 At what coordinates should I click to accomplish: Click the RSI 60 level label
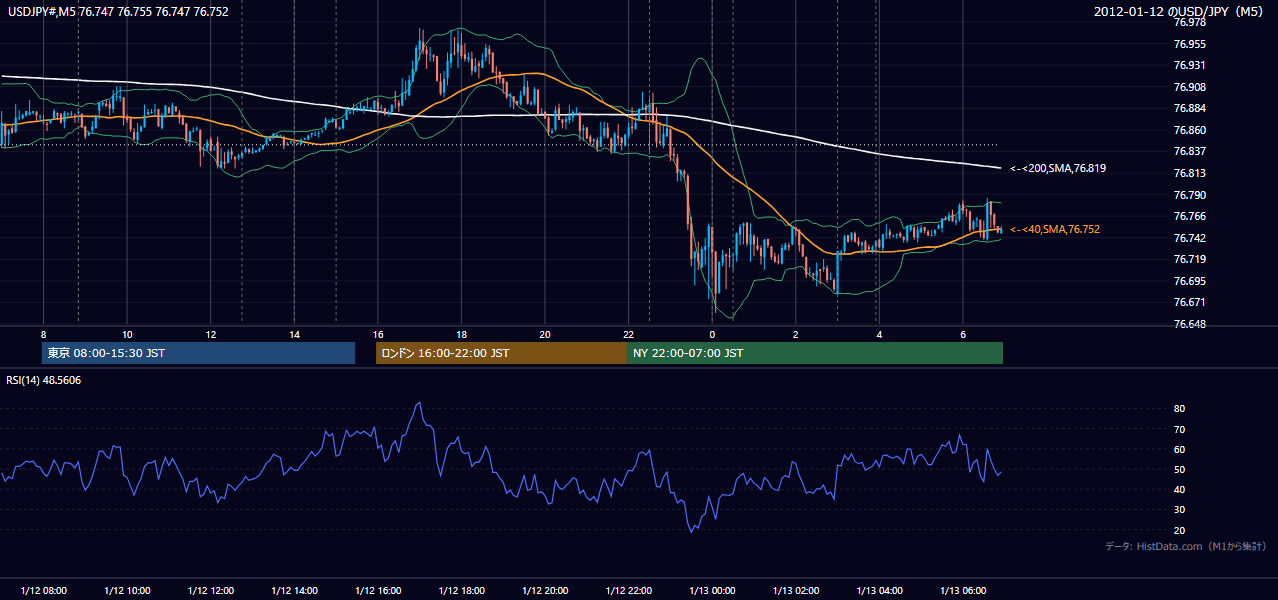pos(1179,449)
